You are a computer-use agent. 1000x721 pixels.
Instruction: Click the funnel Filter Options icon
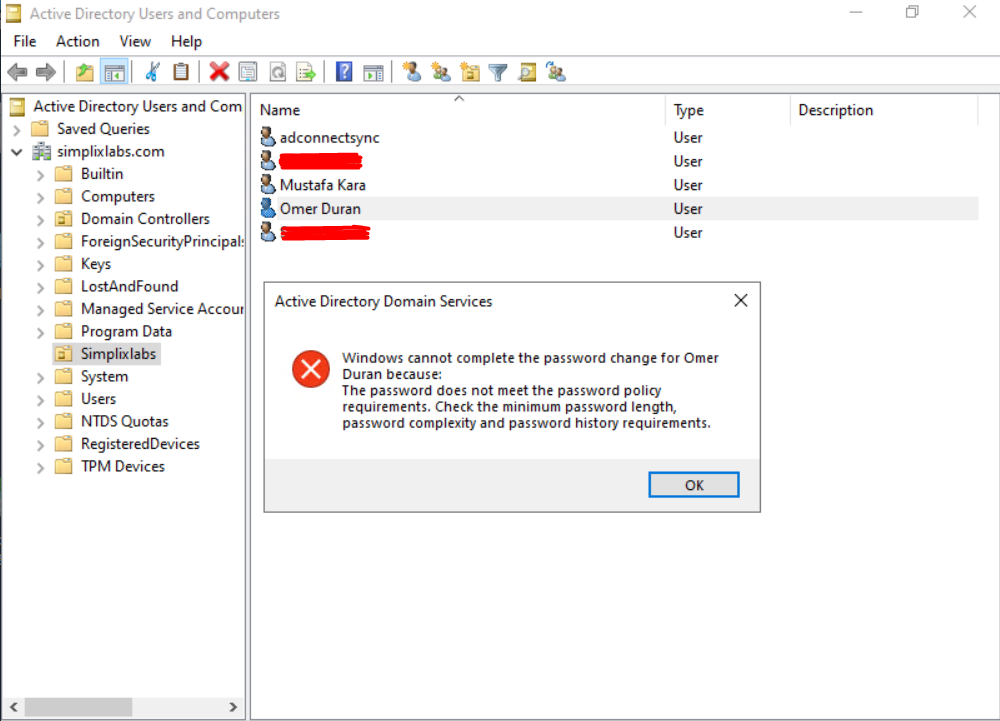click(498, 72)
